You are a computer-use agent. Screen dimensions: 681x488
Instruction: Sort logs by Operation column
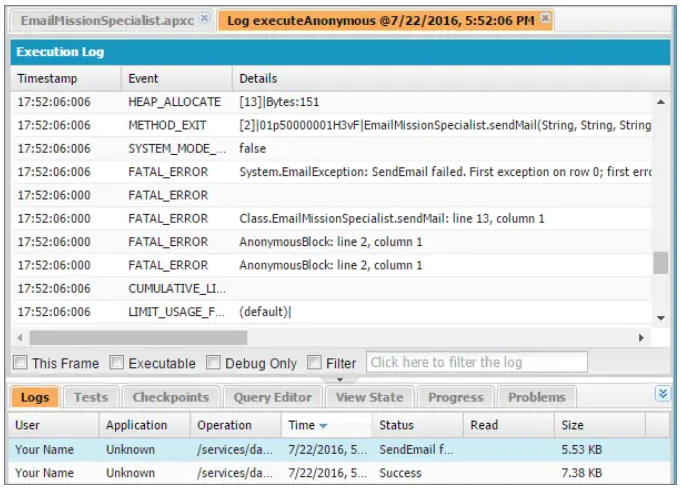click(x=235, y=425)
